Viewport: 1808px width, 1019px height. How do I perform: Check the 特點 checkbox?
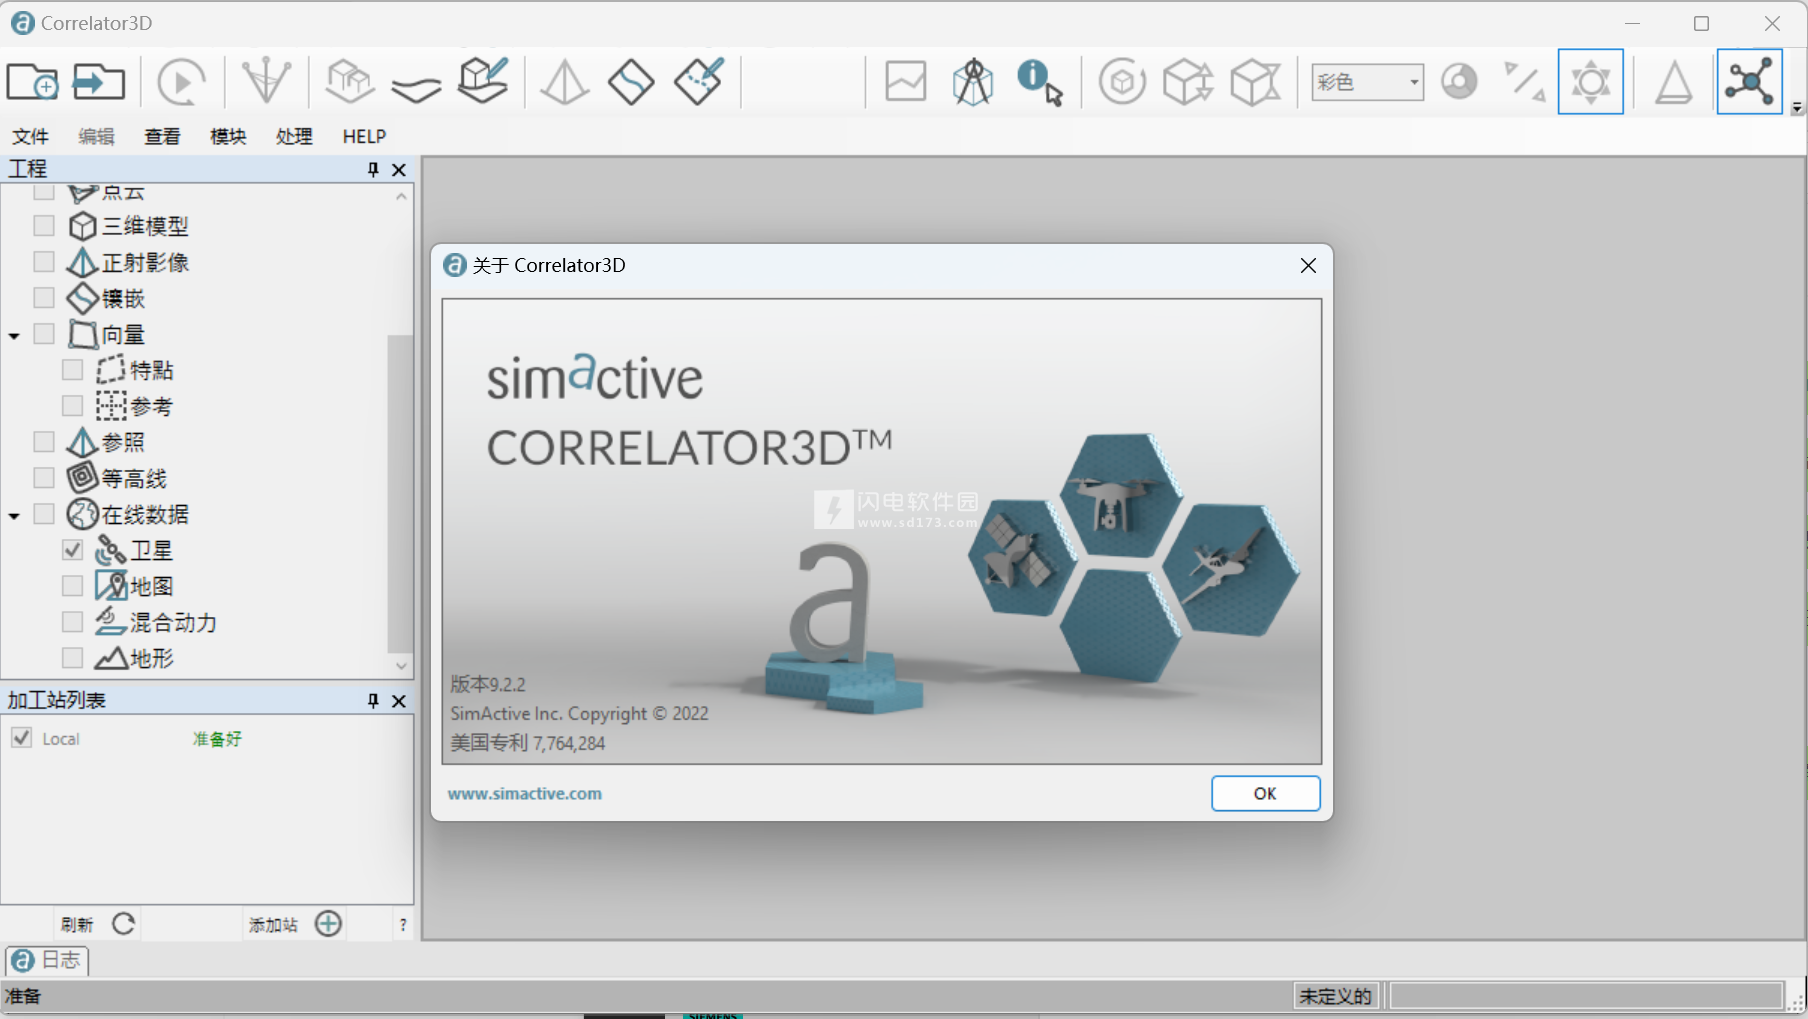click(72, 369)
